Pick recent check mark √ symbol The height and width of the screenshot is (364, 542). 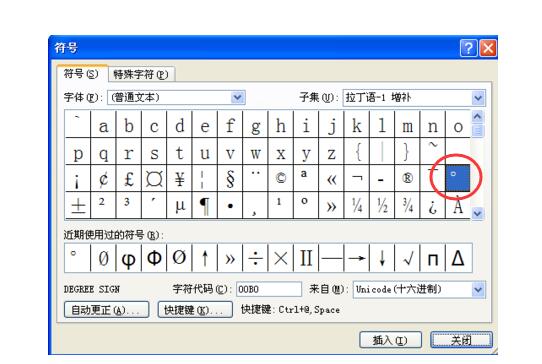tap(407, 258)
